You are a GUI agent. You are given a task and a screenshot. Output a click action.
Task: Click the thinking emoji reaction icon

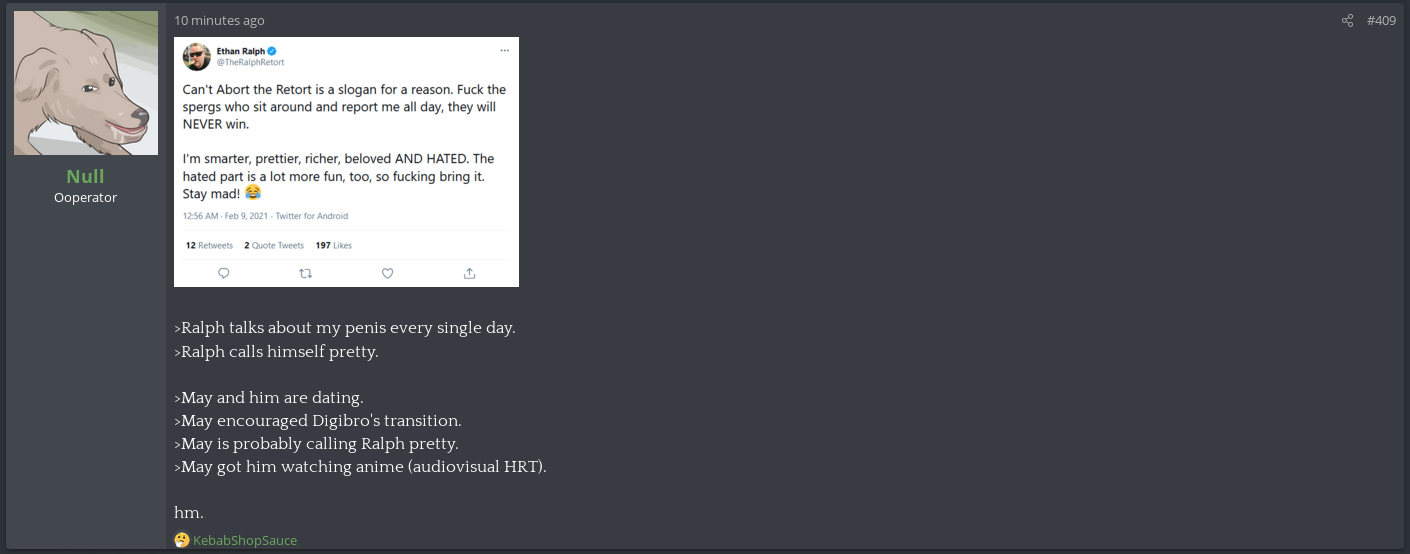(x=182, y=540)
